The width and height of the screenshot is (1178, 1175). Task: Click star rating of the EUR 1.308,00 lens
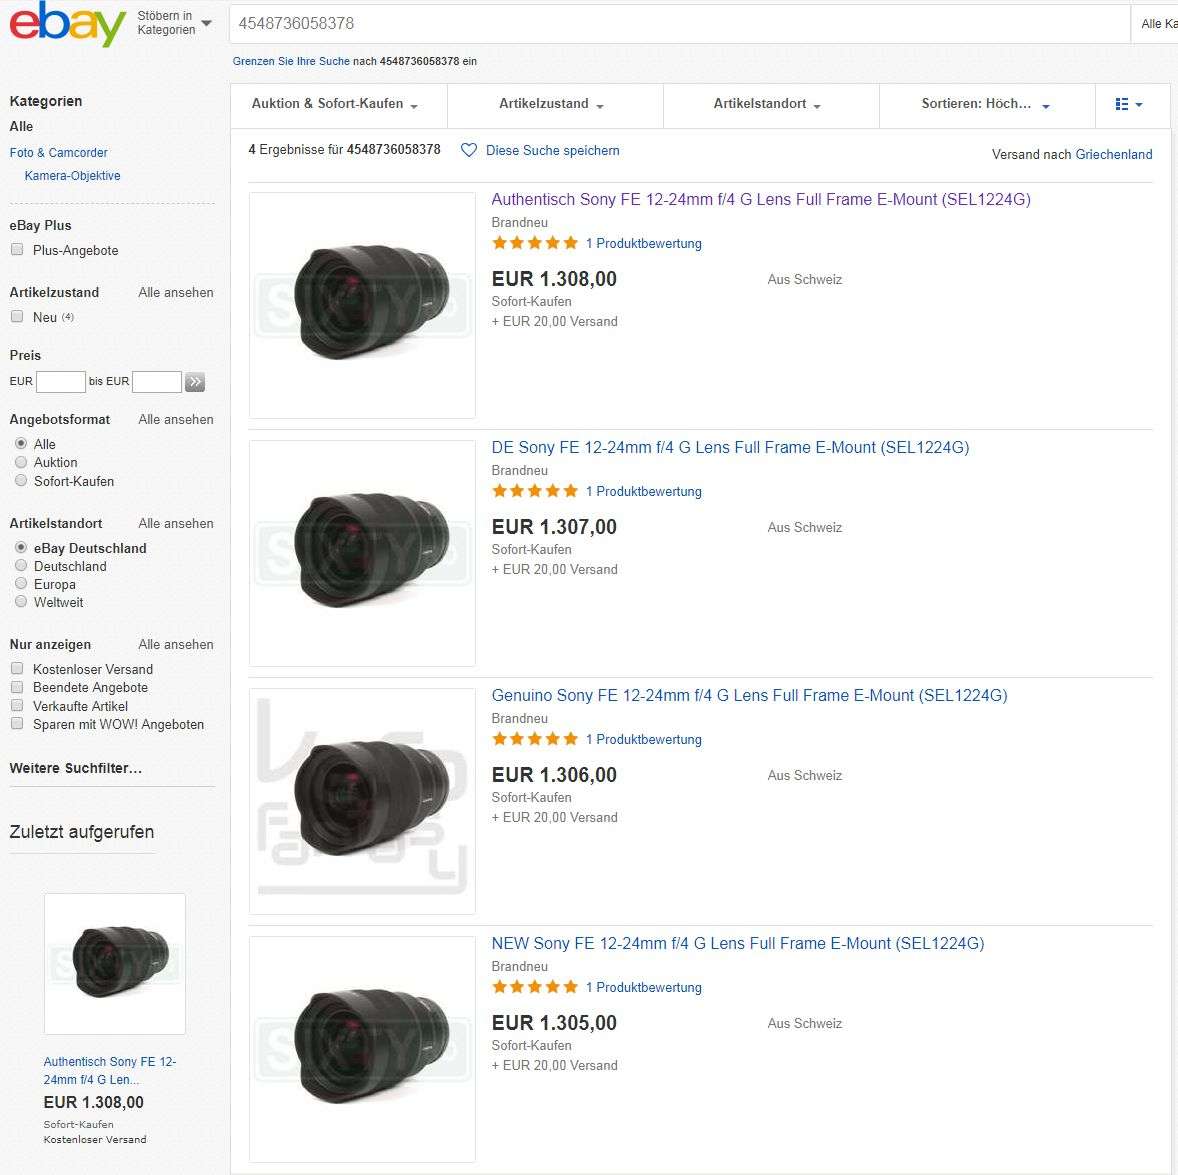535,243
